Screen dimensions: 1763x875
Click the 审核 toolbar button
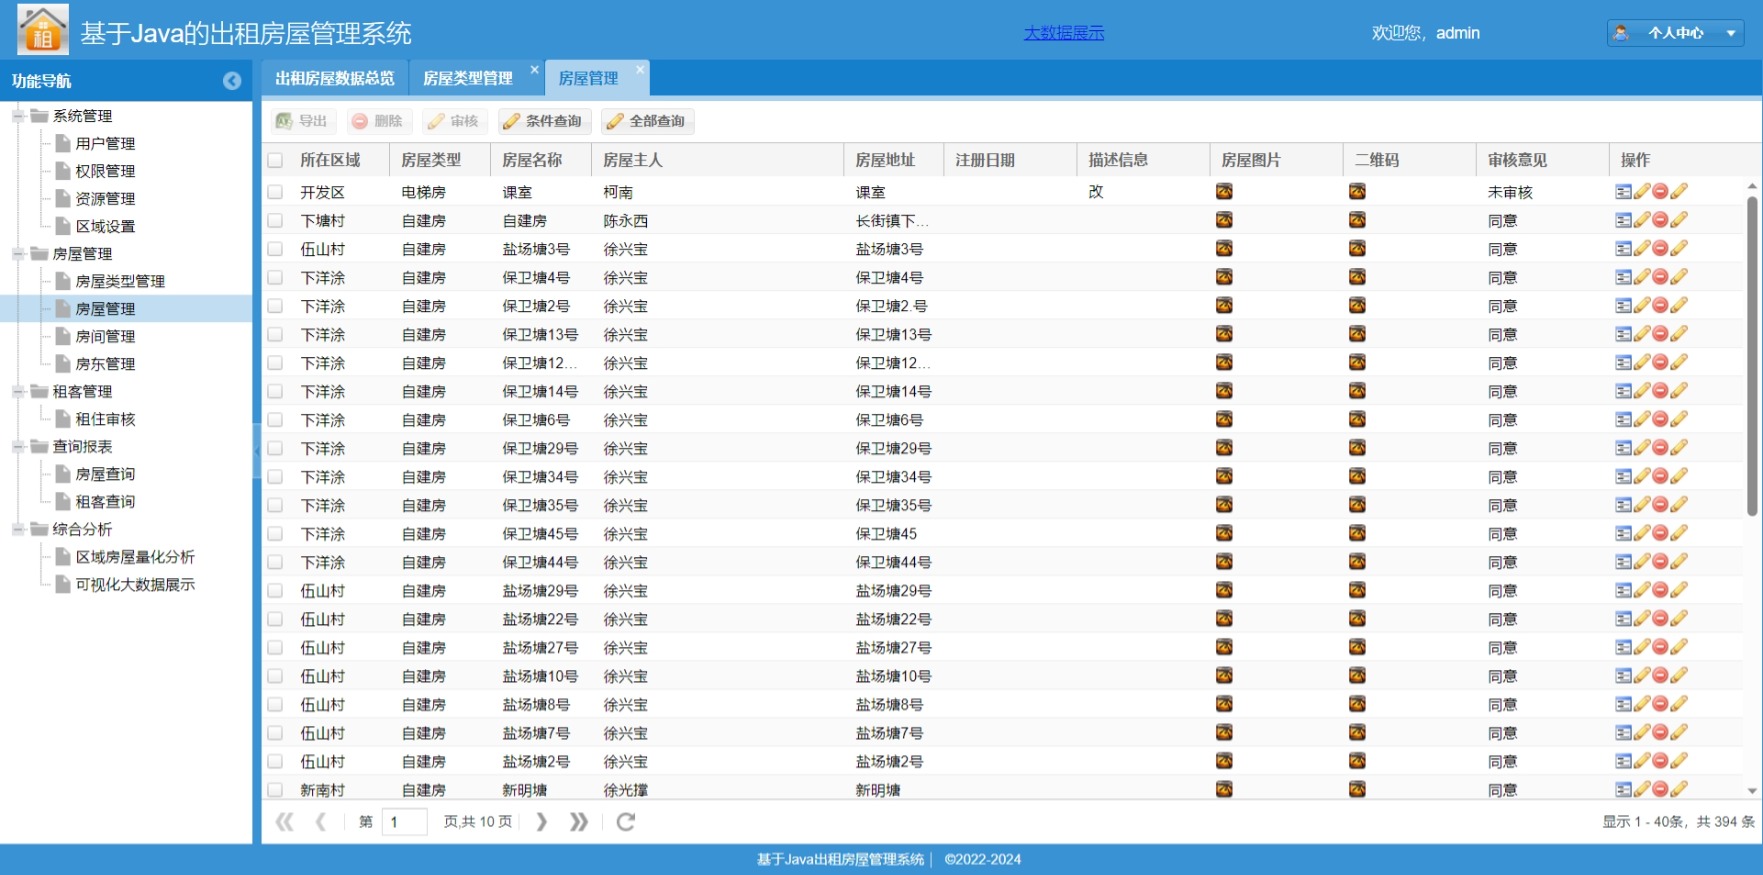454,121
